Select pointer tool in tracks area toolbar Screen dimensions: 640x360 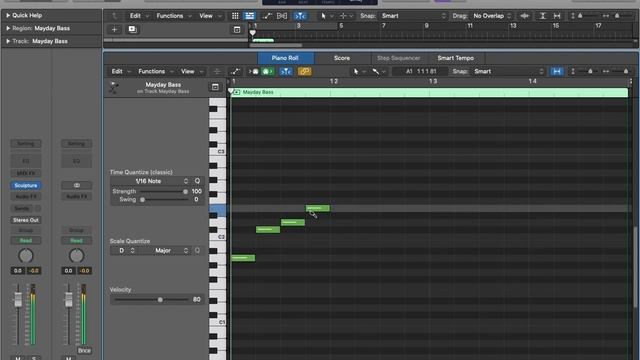(323, 16)
